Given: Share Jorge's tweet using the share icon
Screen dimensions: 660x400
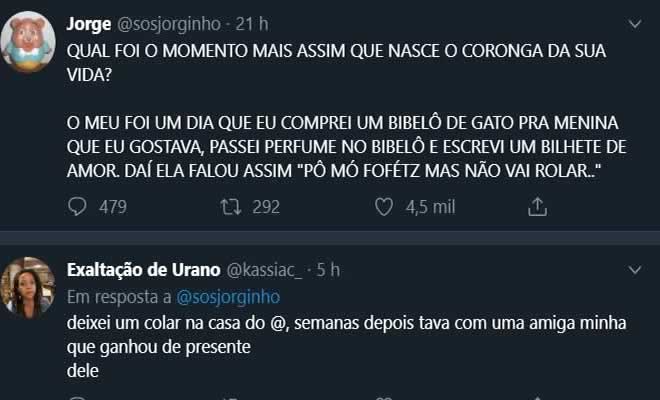Looking at the screenshot, I should 537,207.
